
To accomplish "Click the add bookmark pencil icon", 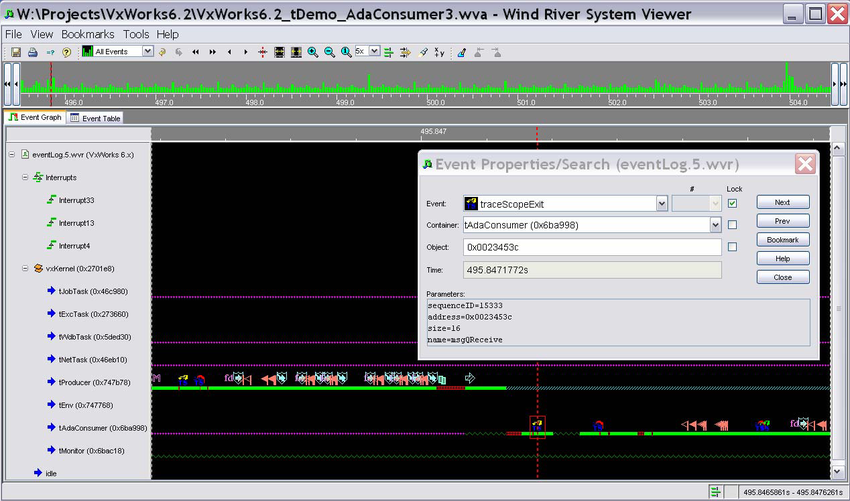I will click(x=461, y=52).
